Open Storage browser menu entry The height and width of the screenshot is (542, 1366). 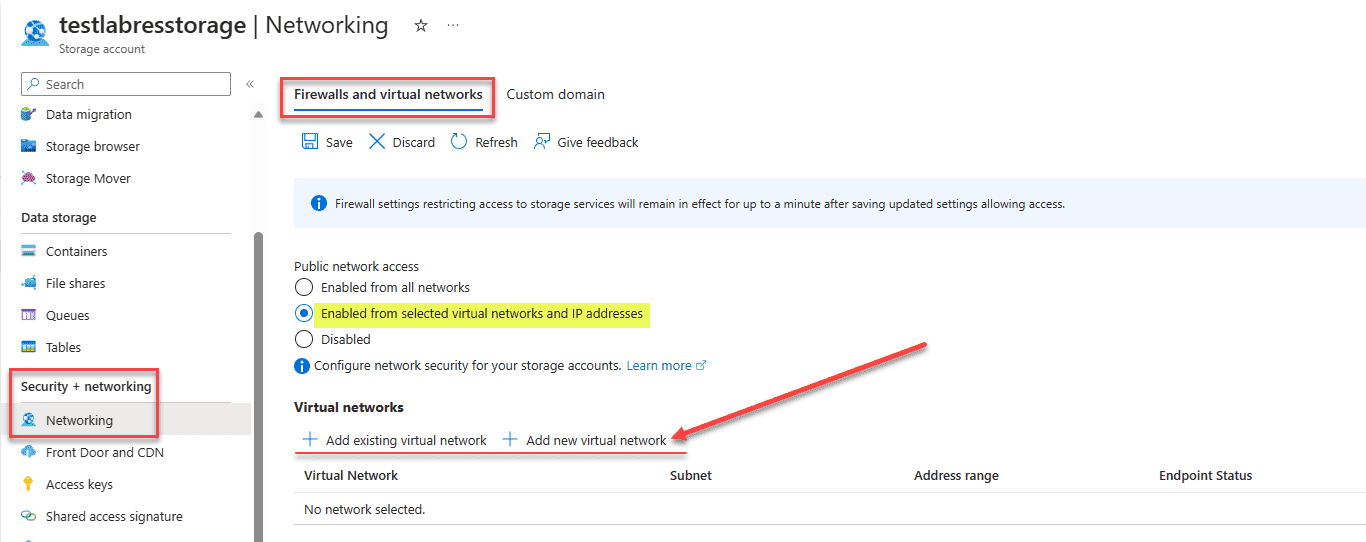pyautogui.click(x=93, y=147)
